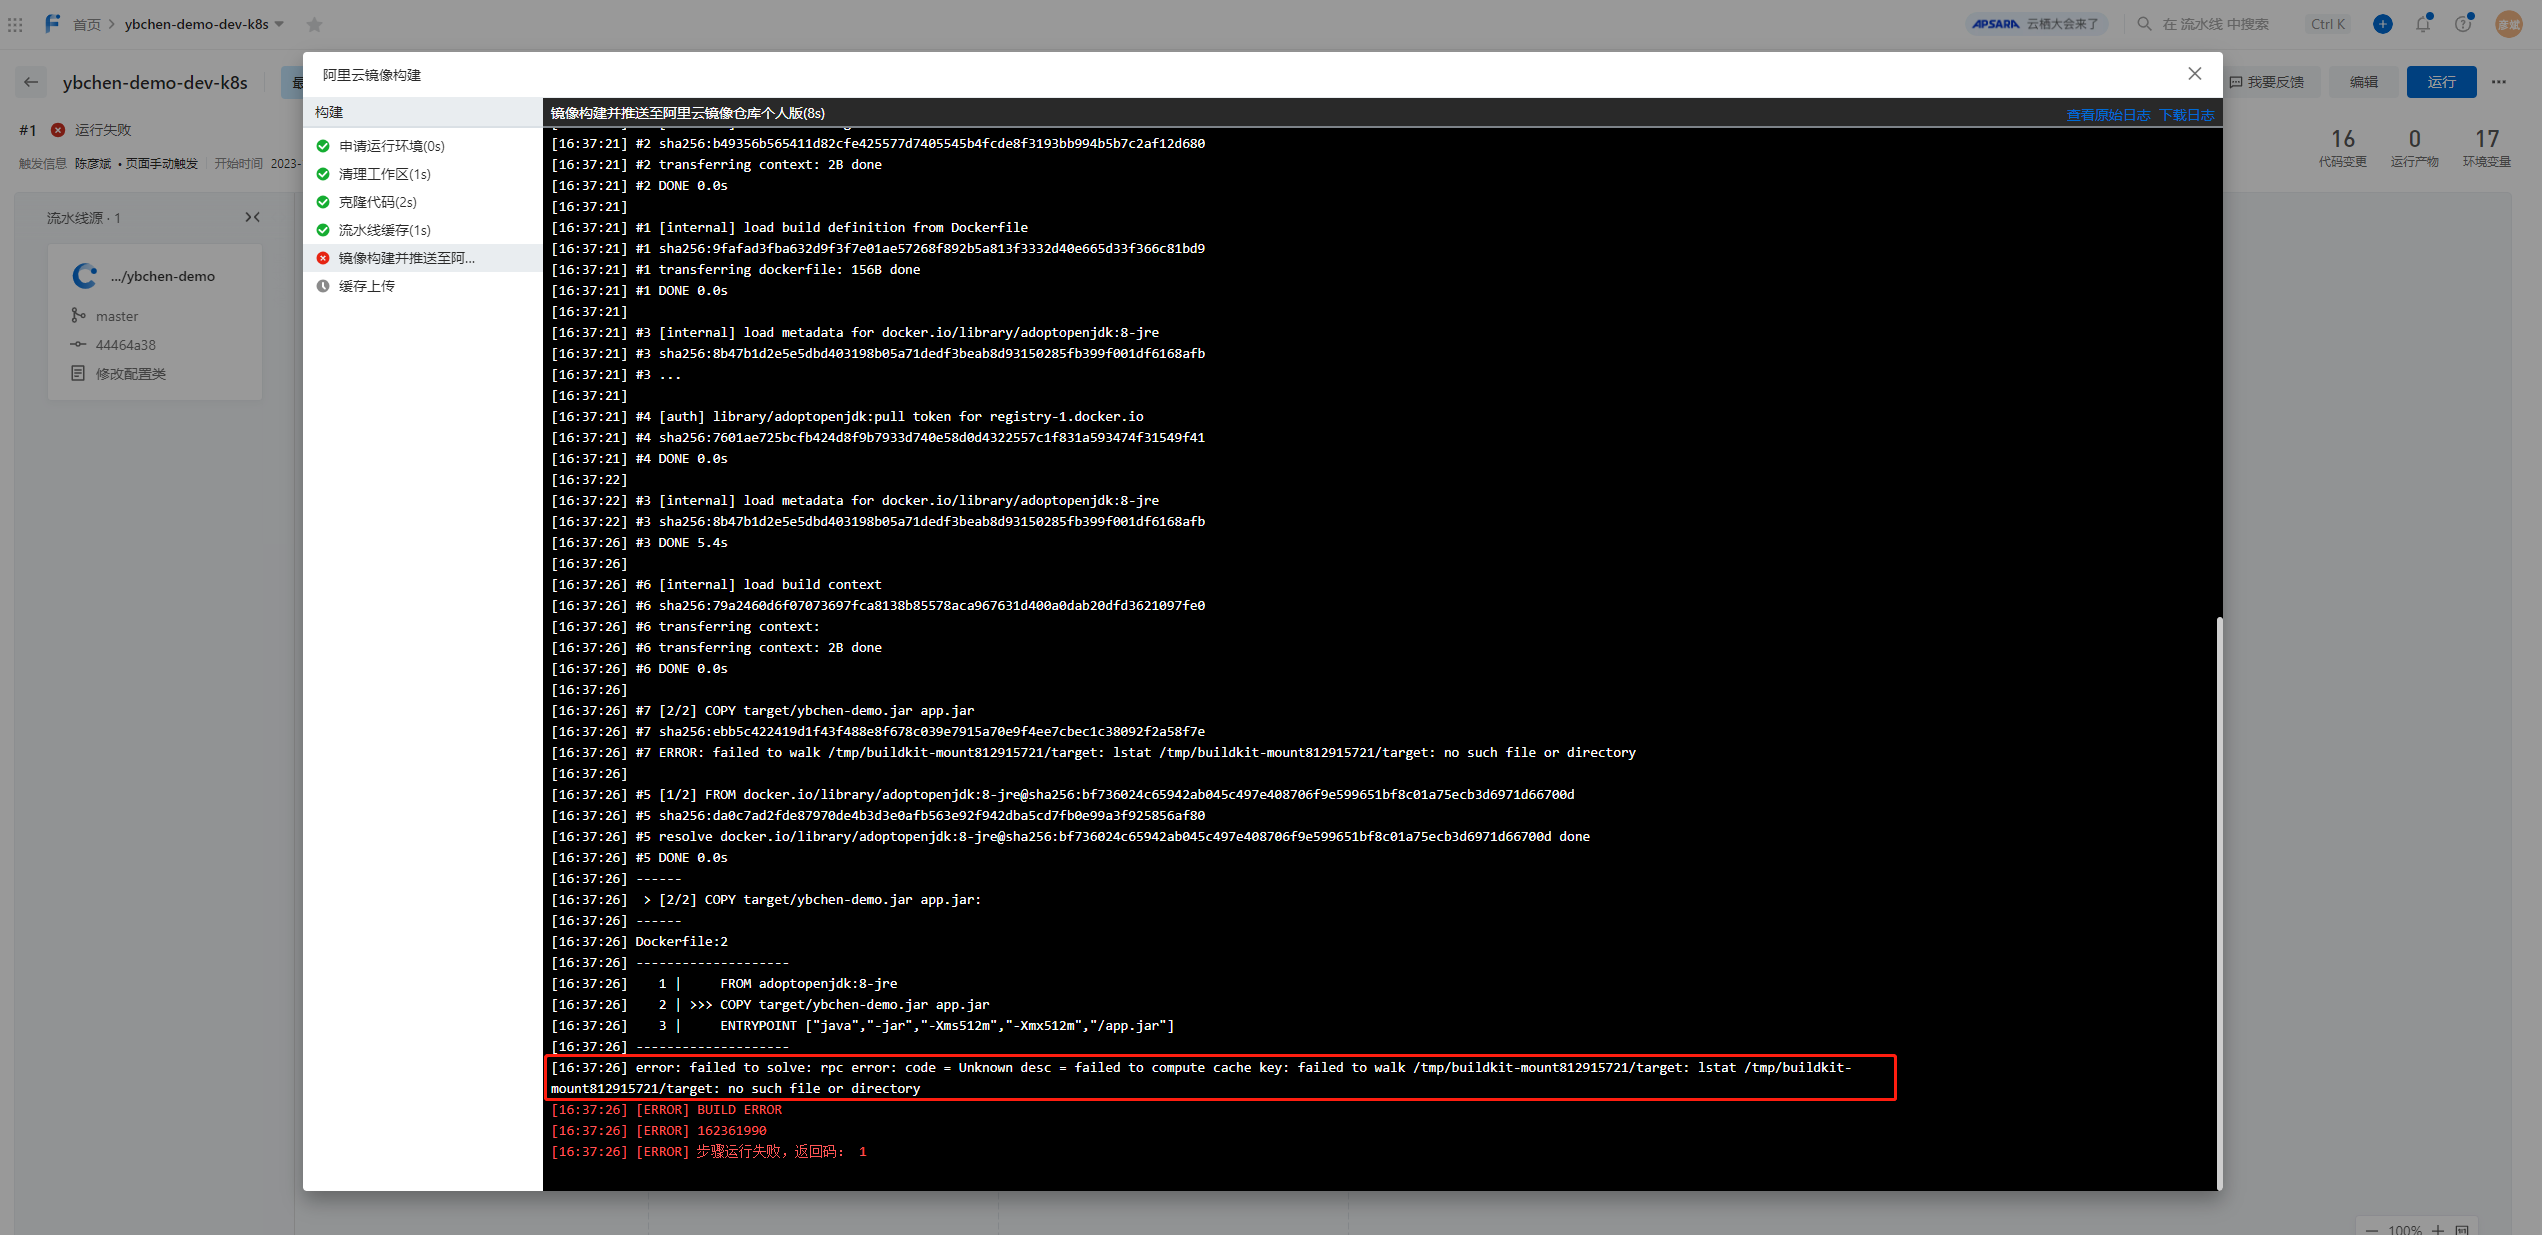Click the master branch label
The image size is (2542, 1235).
(x=117, y=316)
